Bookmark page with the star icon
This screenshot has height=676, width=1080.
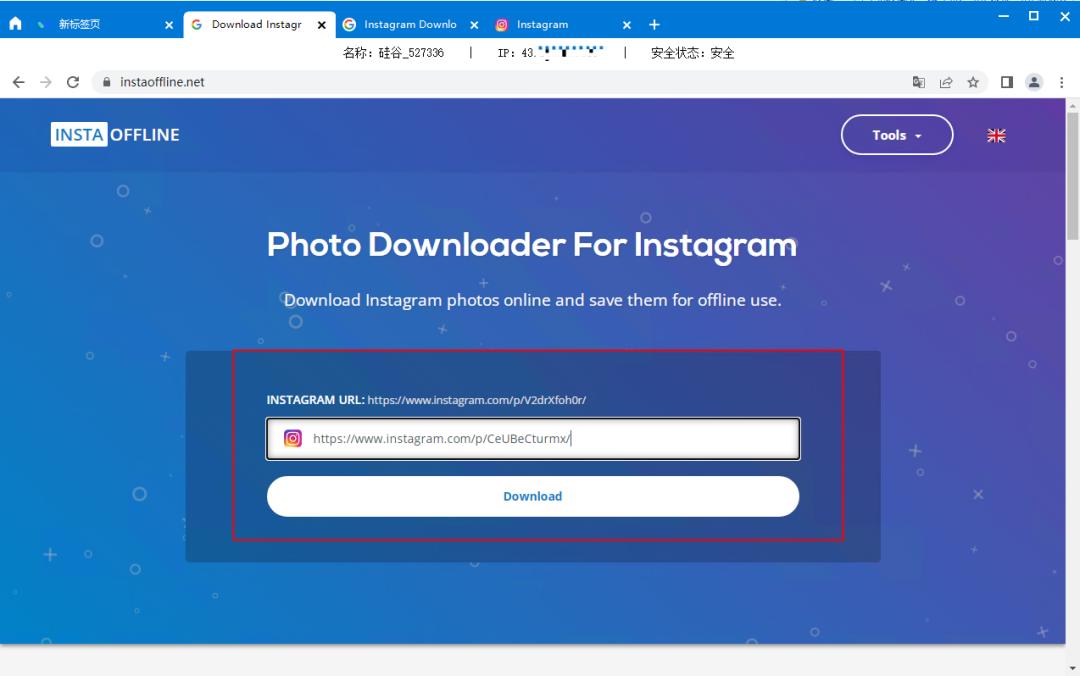[x=972, y=82]
